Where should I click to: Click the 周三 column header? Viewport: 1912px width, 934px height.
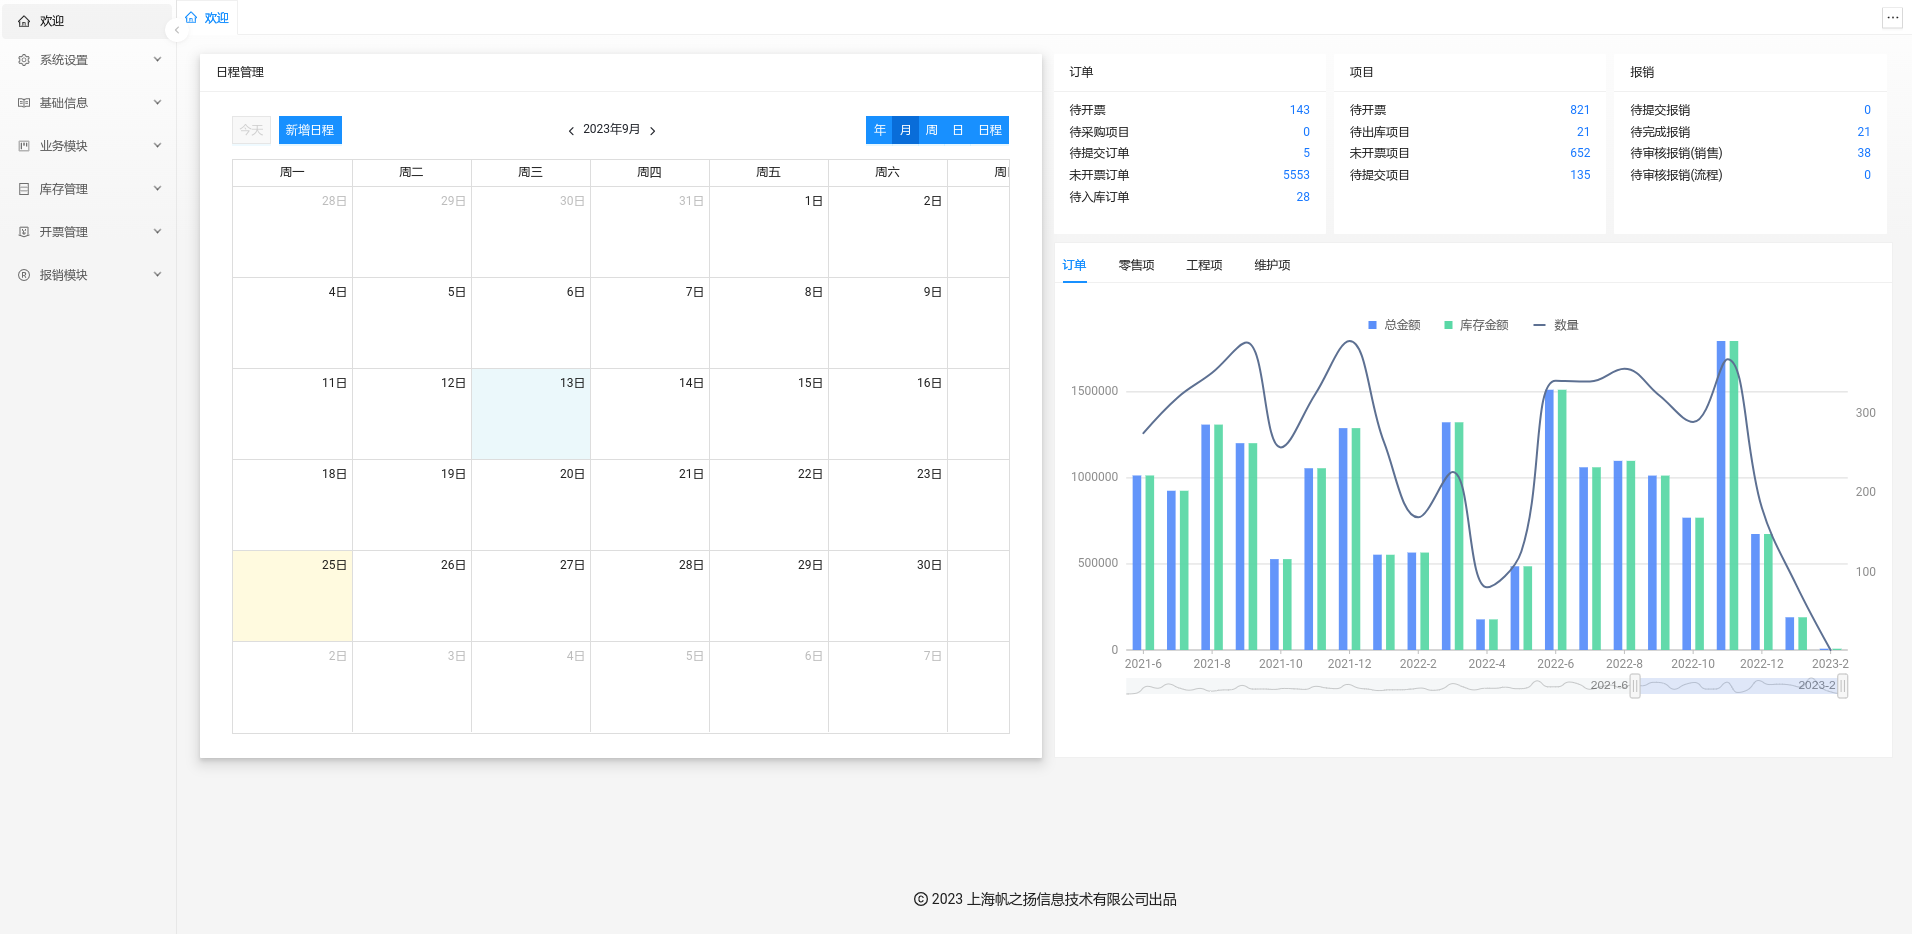pos(530,172)
